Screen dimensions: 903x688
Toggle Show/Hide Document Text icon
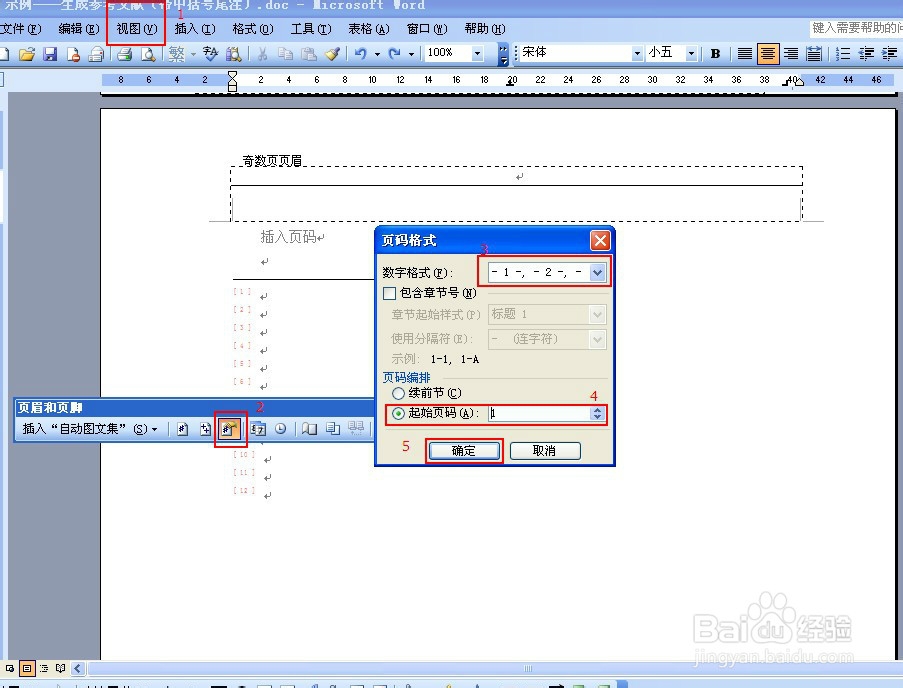tap(333, 429)
